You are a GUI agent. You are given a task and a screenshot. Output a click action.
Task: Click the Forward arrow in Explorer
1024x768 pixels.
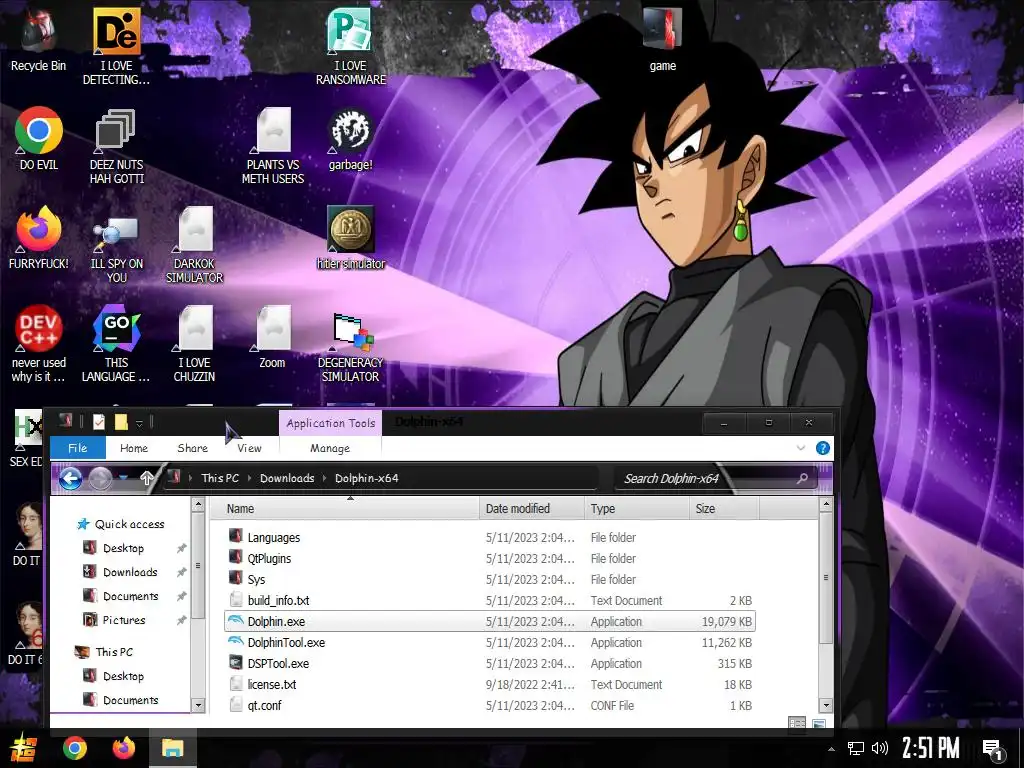coord(100,479)
